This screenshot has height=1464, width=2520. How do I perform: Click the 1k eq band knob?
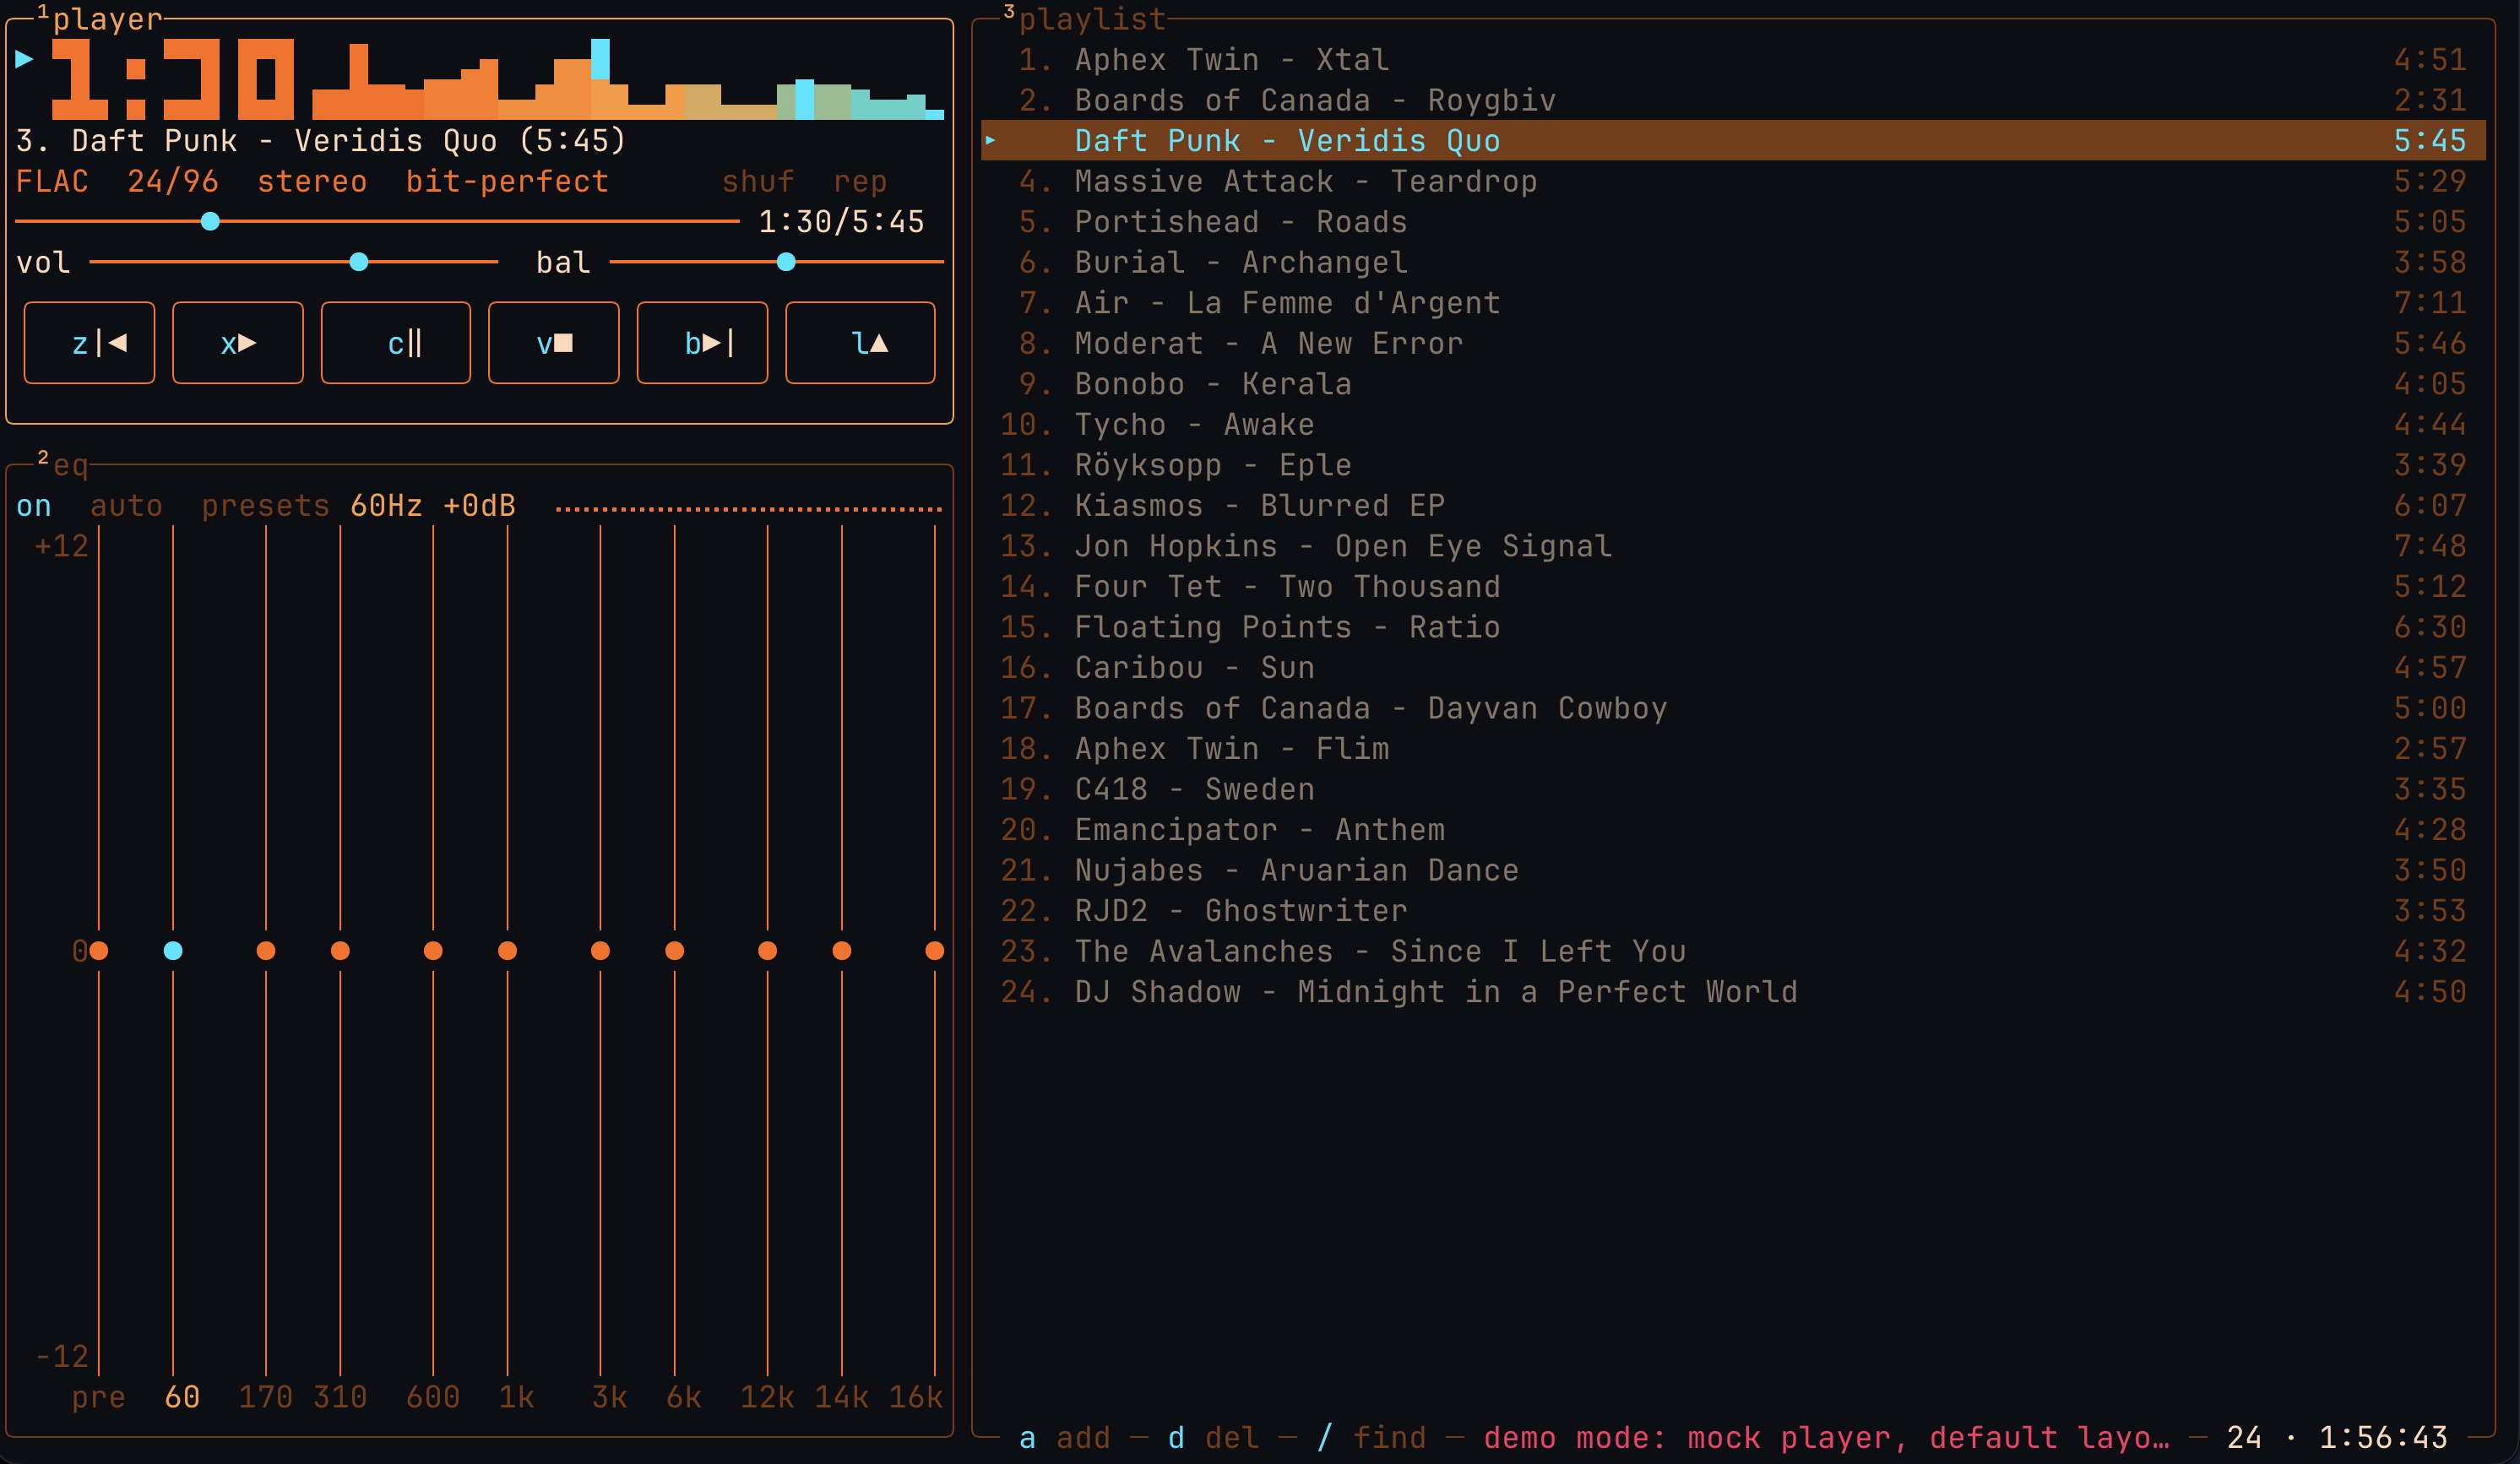point(508,950)
